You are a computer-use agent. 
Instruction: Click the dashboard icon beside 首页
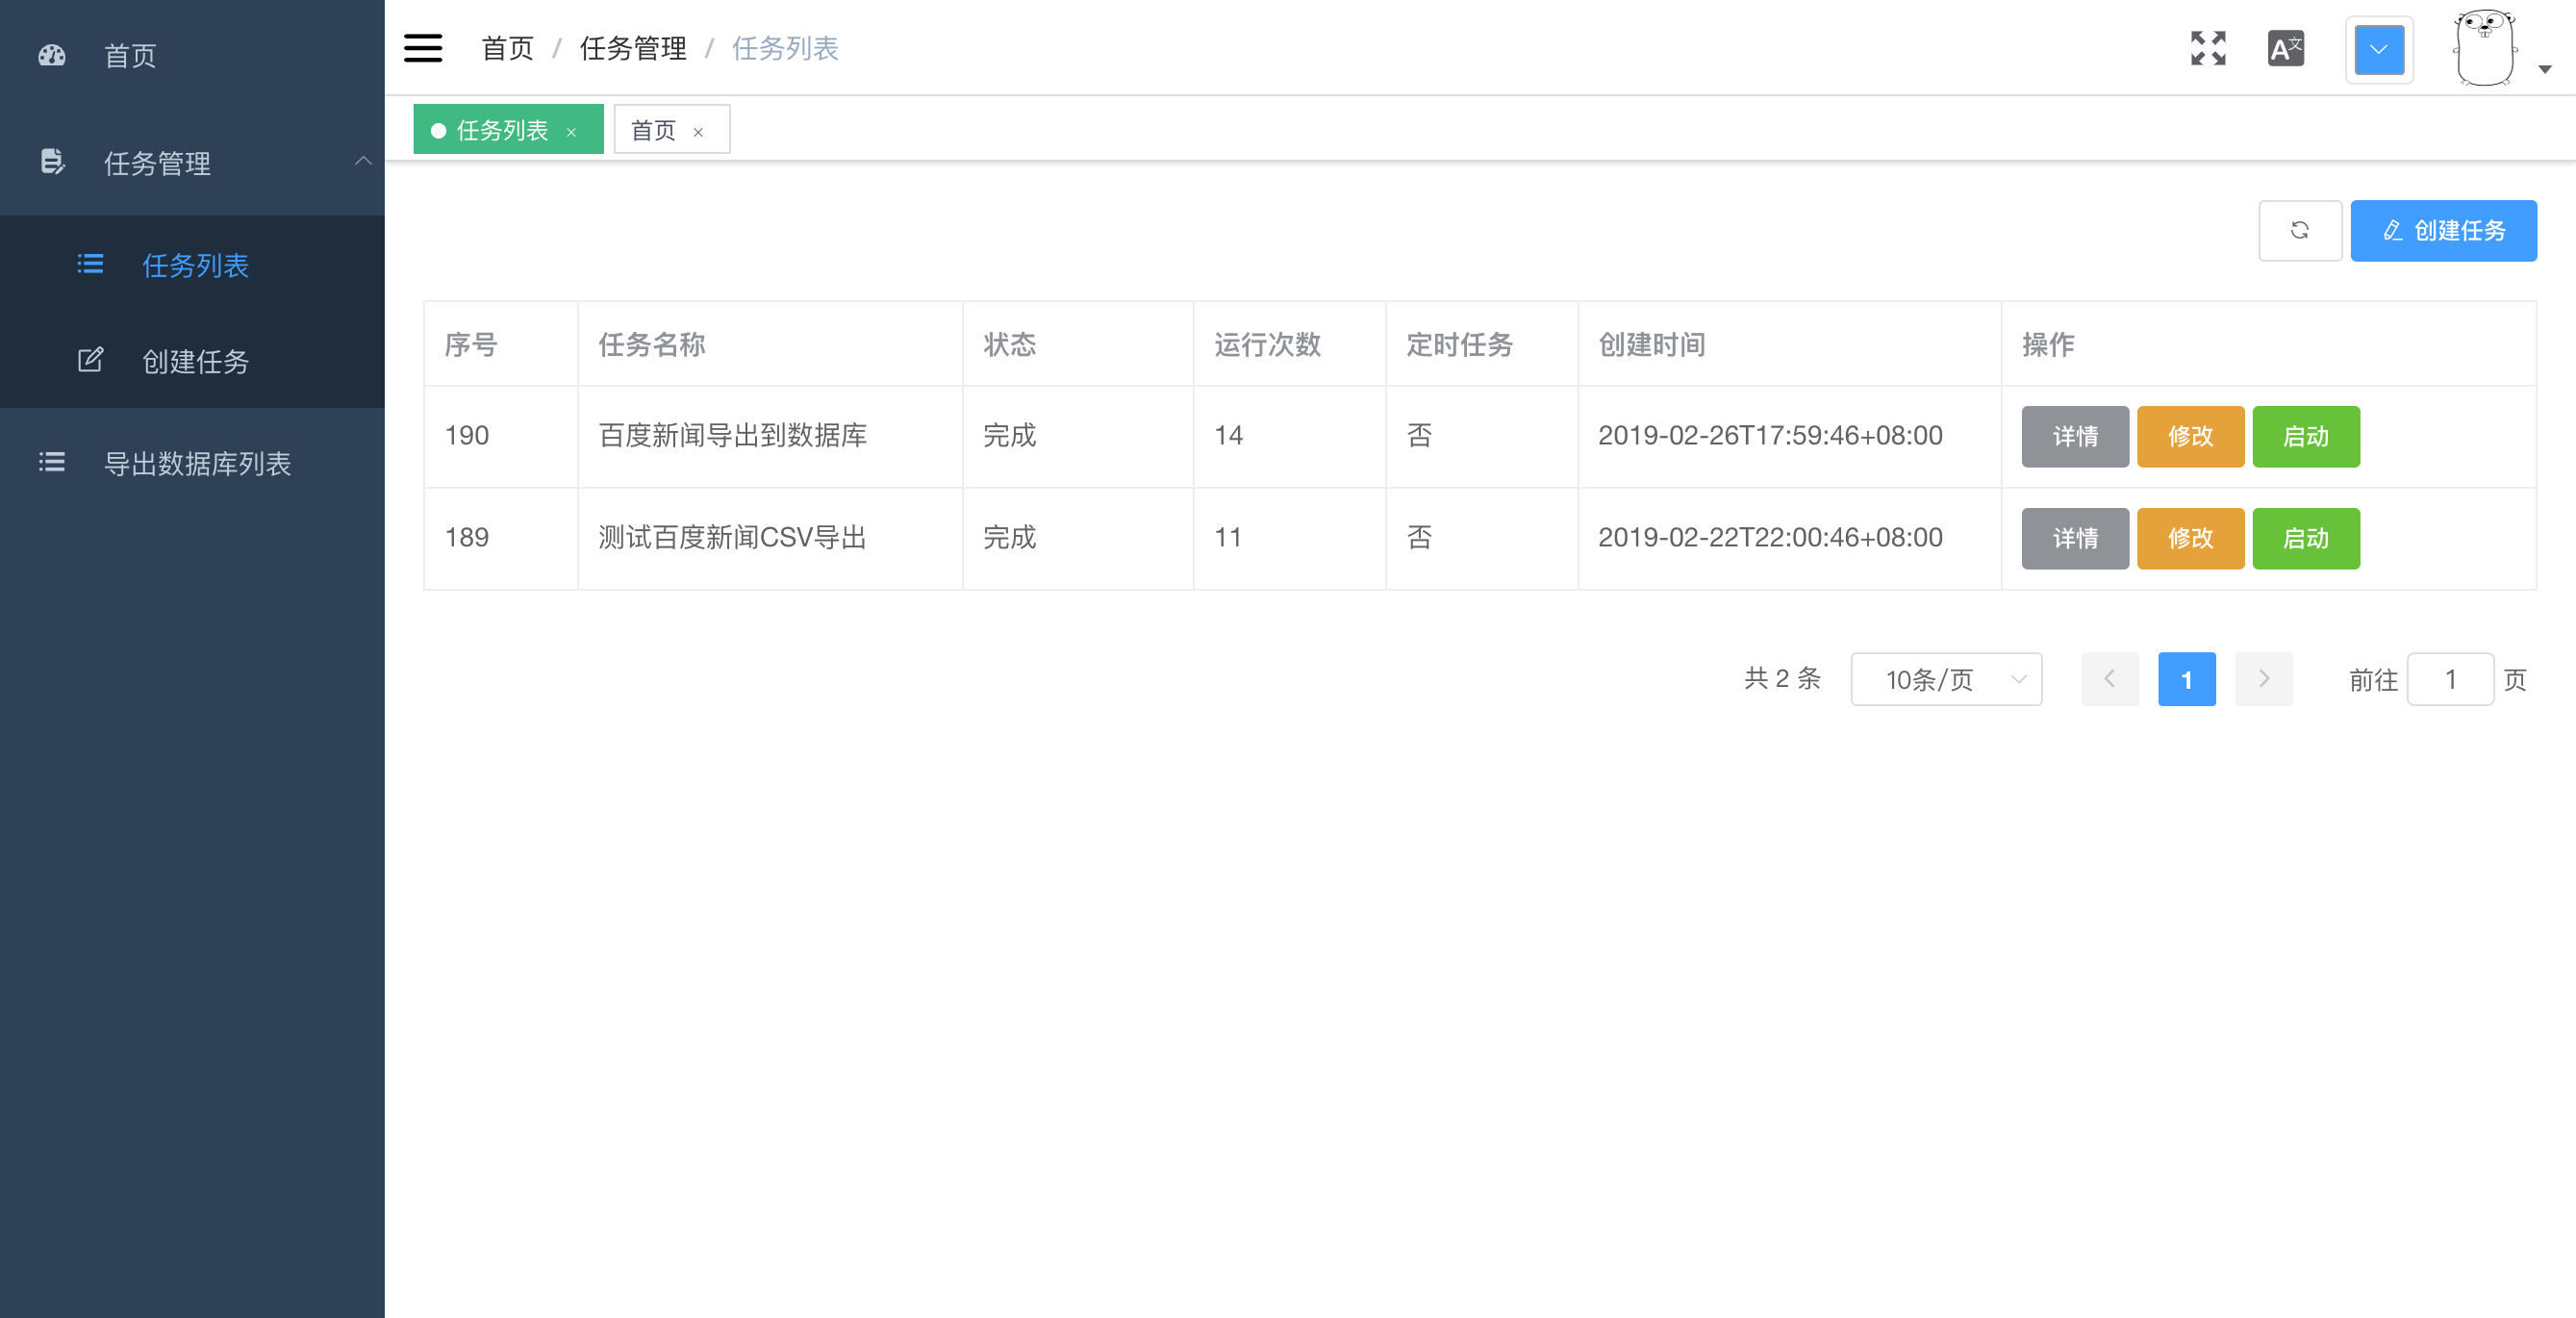[52, 56]
